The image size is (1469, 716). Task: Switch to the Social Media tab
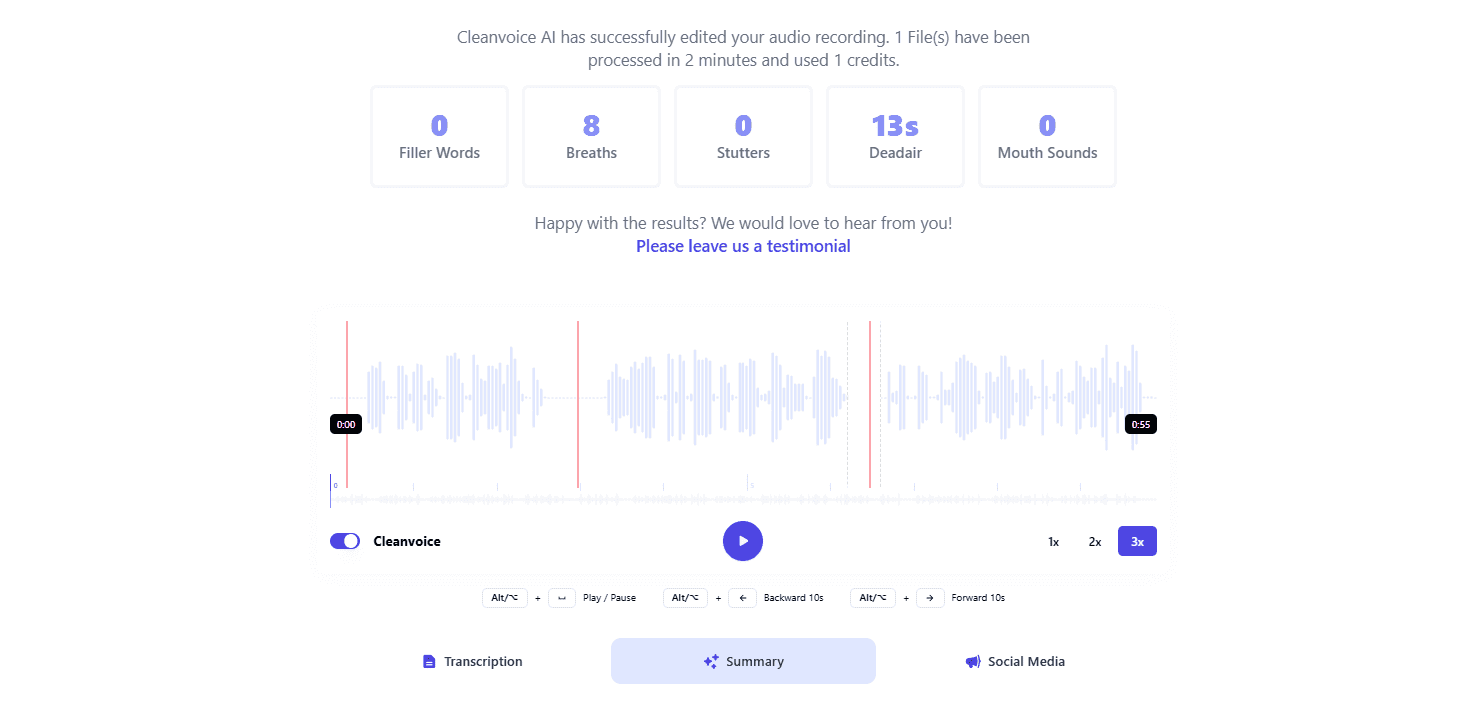coord(1015,661)
